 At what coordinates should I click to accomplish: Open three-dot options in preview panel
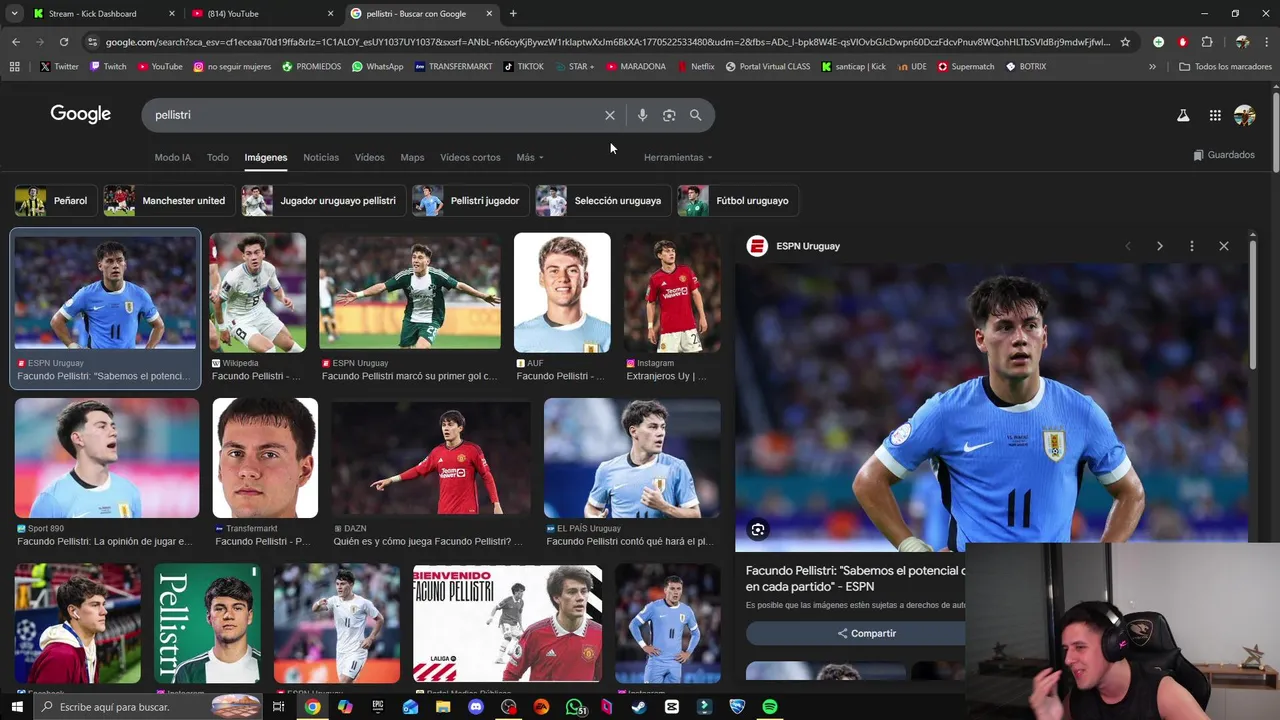point(1191,246)
